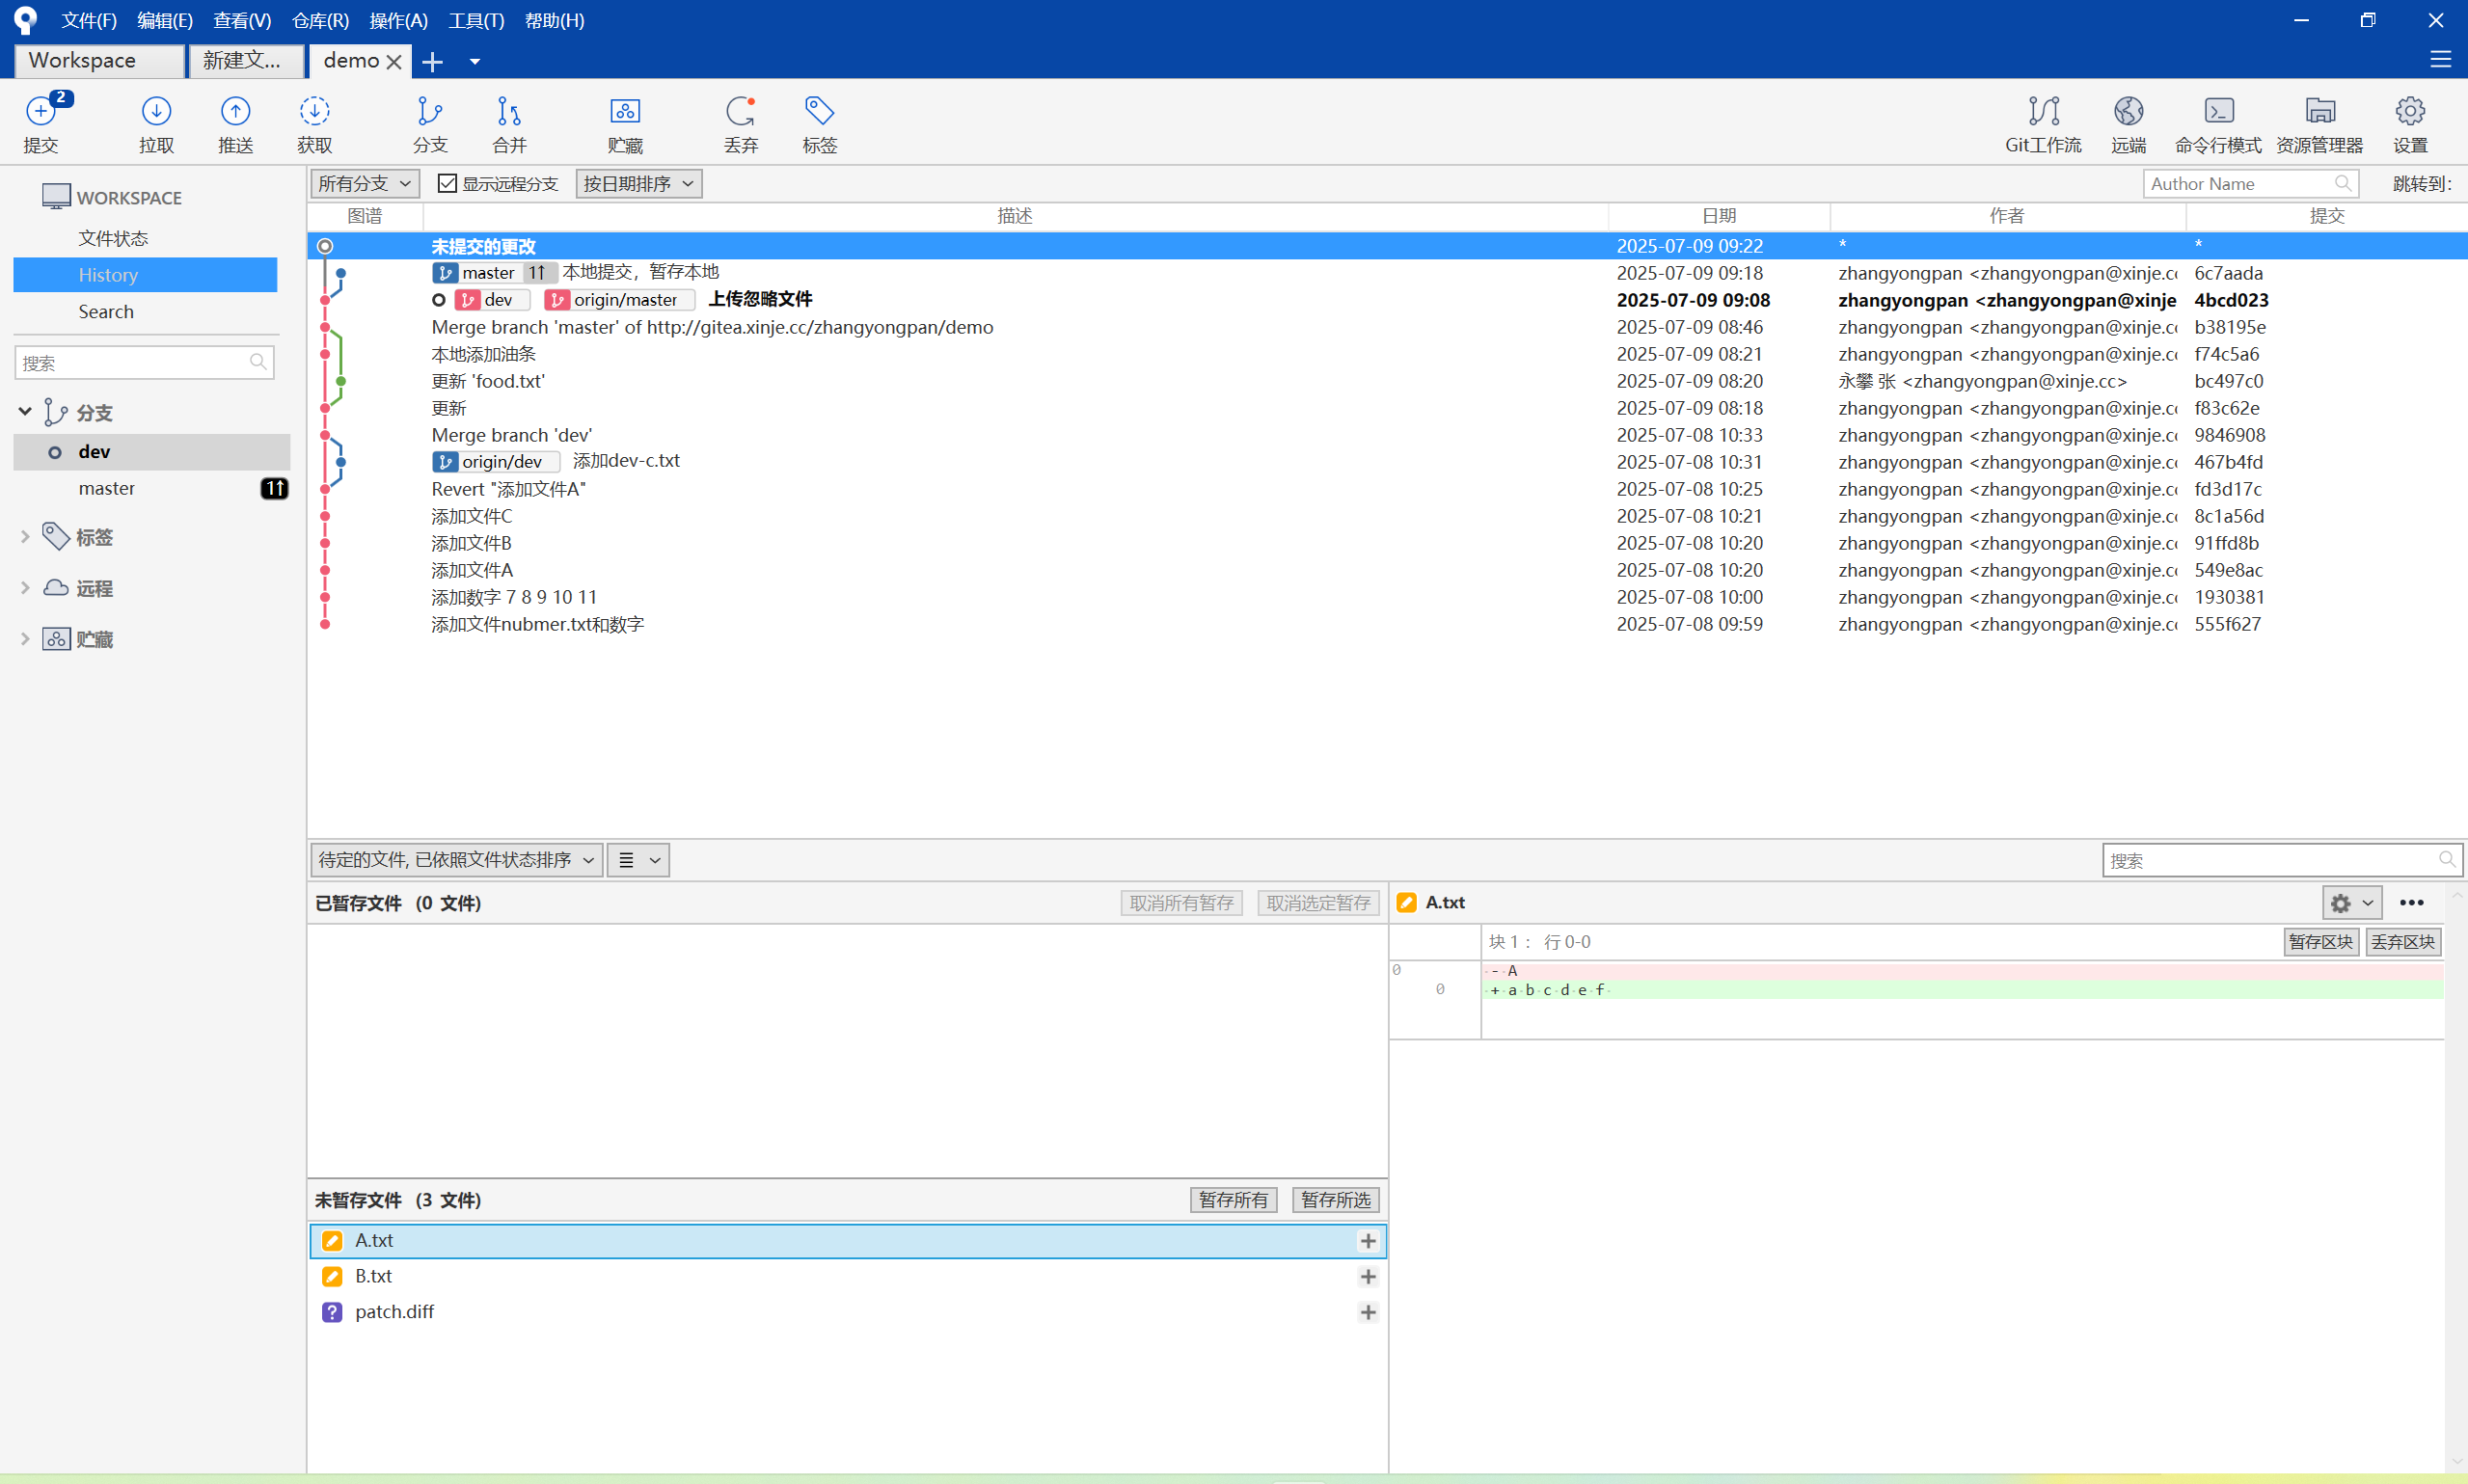Click the 取消所有暂存 button
Image resolution: width=2468 pixels, height=1484 pixels.
[1181, 903]
